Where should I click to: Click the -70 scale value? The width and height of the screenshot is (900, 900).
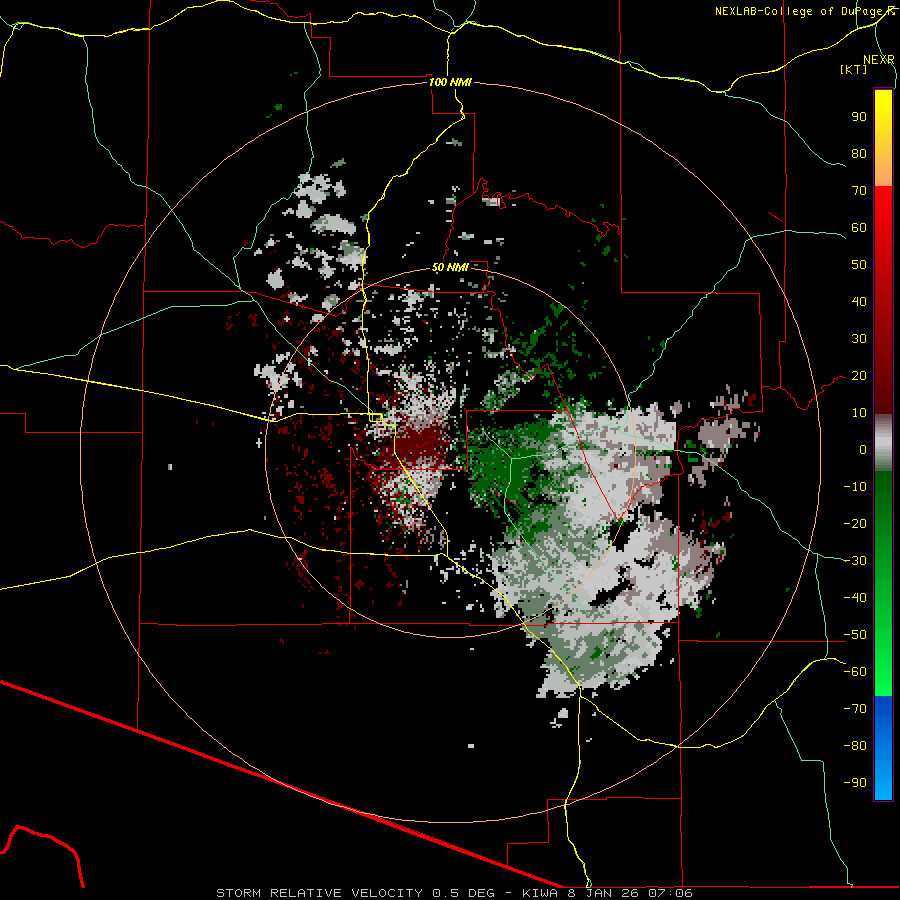click(855, 709)
